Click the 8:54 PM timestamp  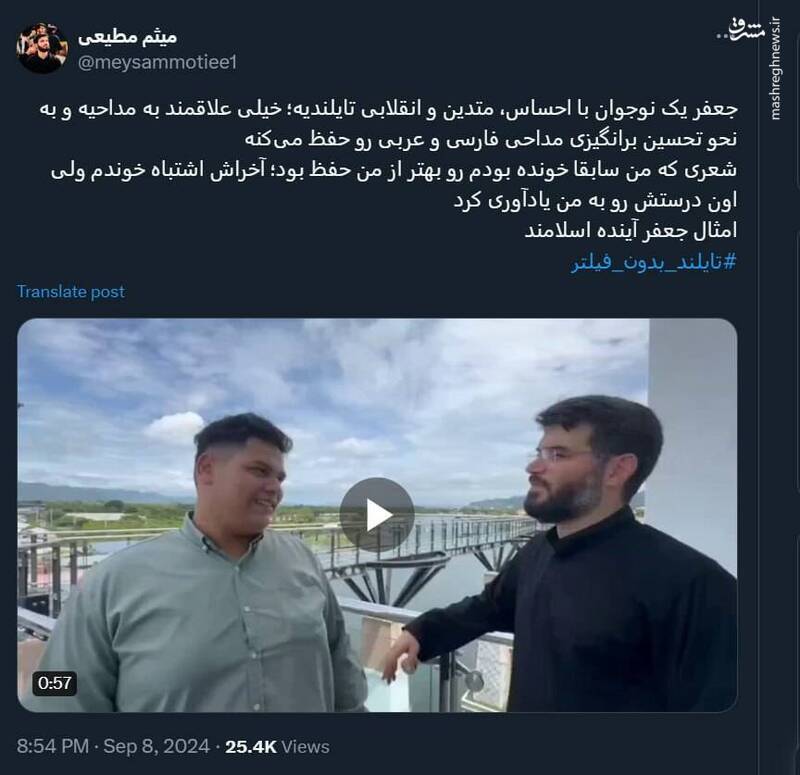point(53,746)
